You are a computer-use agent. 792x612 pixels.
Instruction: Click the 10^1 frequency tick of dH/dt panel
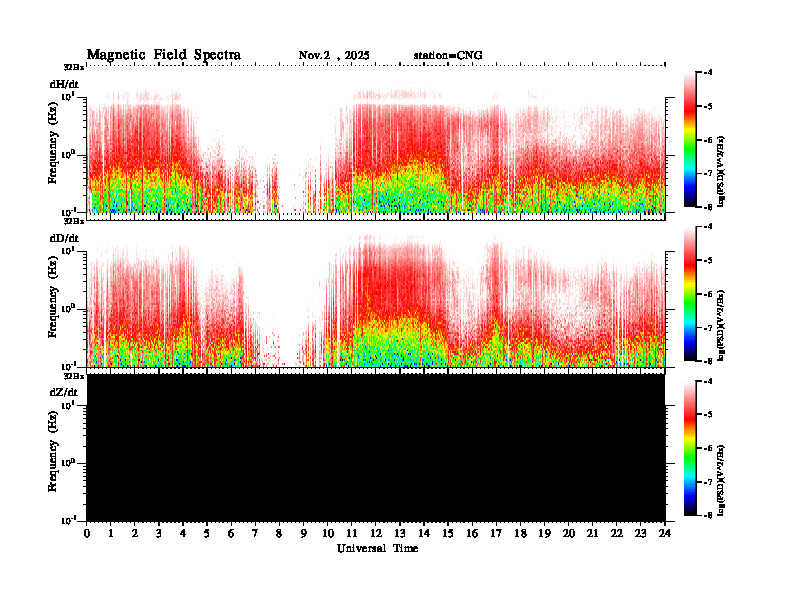click(x=68, y=96)
